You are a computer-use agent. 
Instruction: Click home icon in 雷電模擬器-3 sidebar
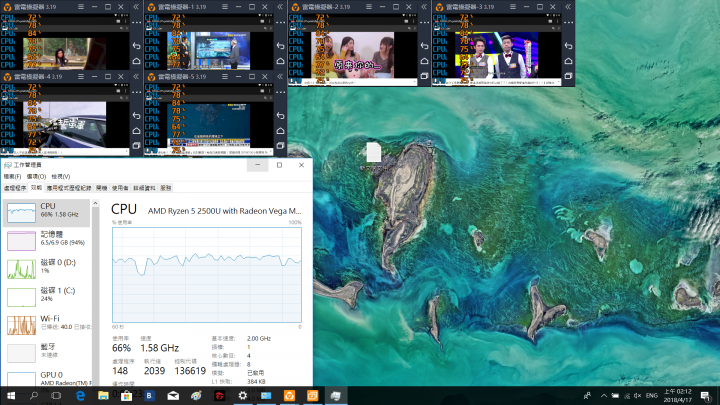tap(568, 61)
